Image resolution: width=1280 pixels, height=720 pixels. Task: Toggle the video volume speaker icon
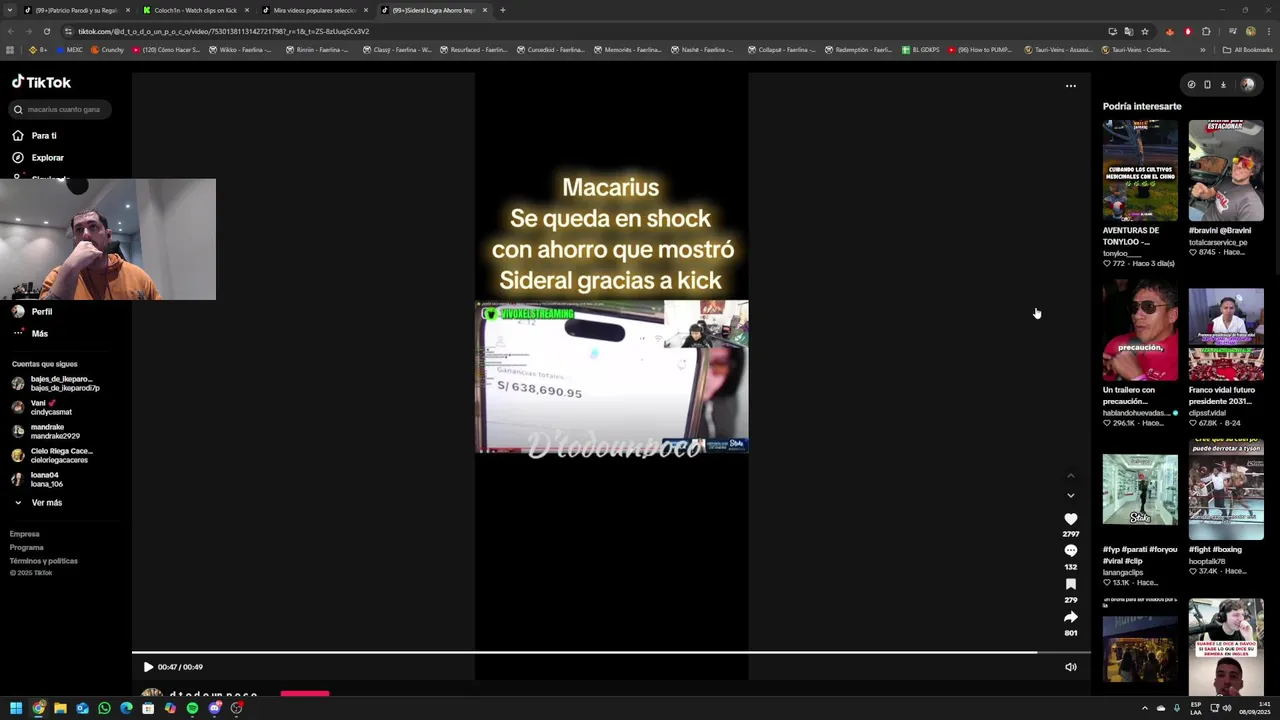pos(1070,667)
